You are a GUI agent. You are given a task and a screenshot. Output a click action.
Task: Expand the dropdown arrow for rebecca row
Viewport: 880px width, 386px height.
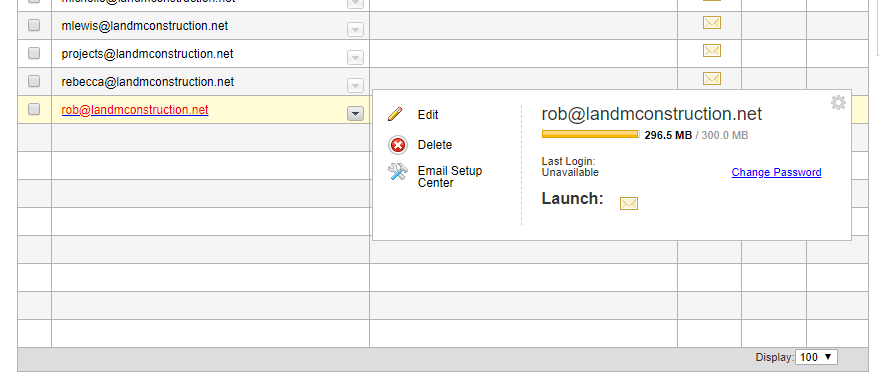coord(355,85)
